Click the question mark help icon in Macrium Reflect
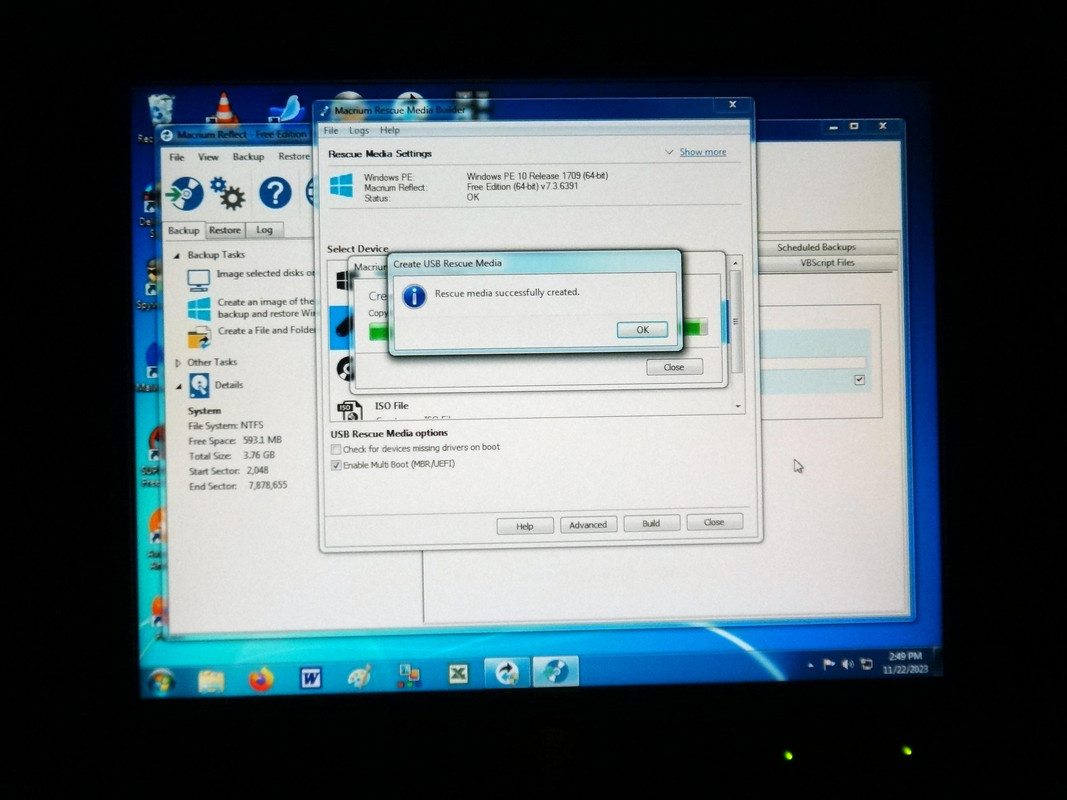This screenshot has width=1067, height=800. 275,193
